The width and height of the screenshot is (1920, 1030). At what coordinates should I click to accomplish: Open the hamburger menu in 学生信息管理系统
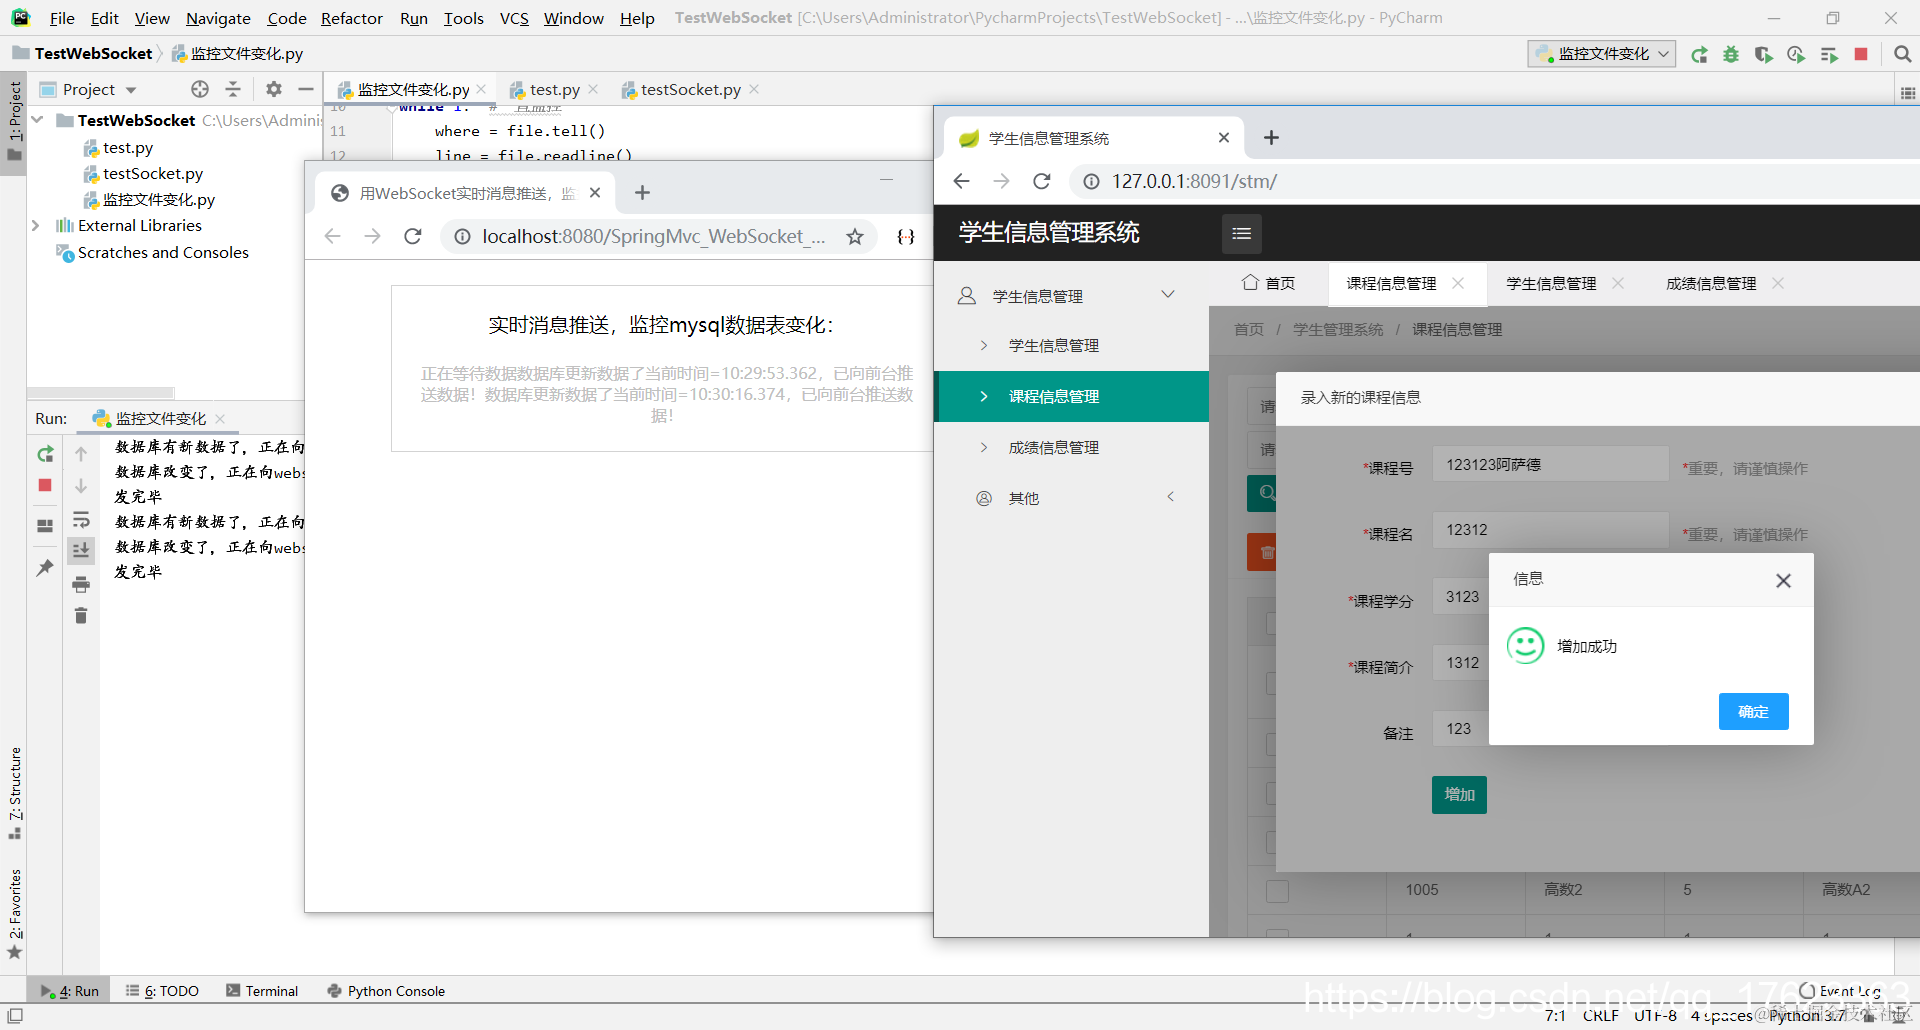(1241, 233)
